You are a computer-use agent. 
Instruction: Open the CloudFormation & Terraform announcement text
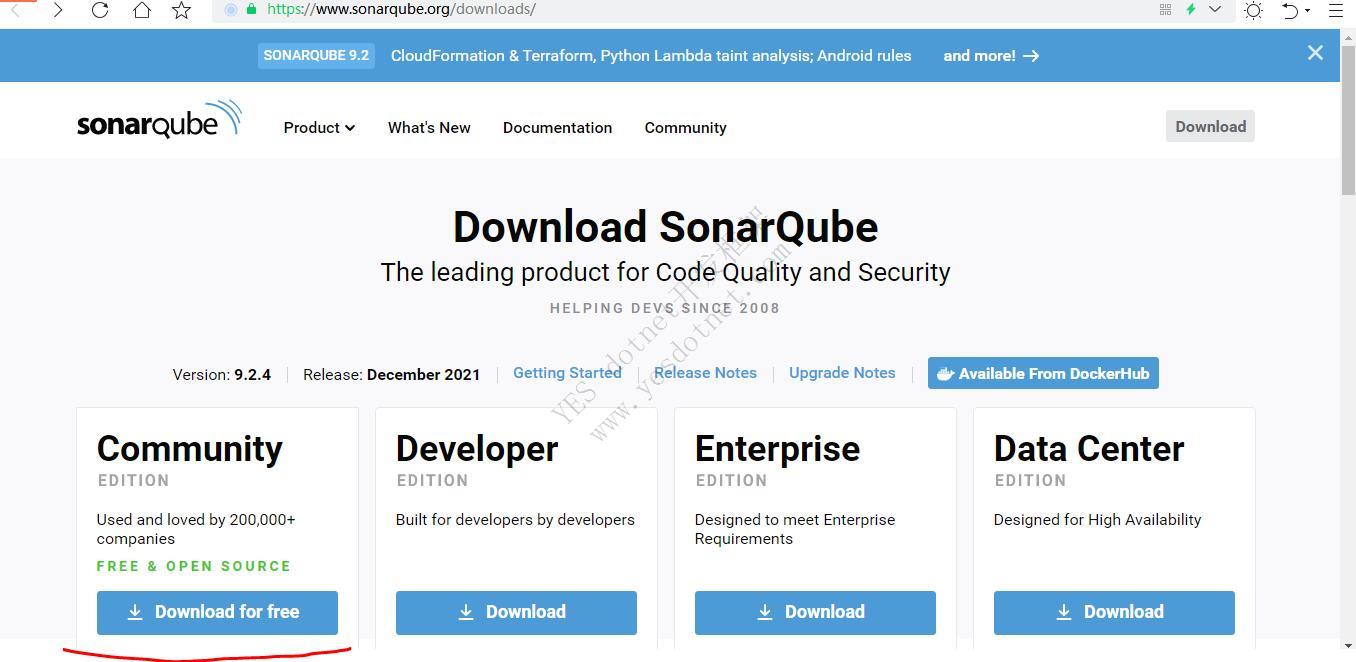pos(651,56)
